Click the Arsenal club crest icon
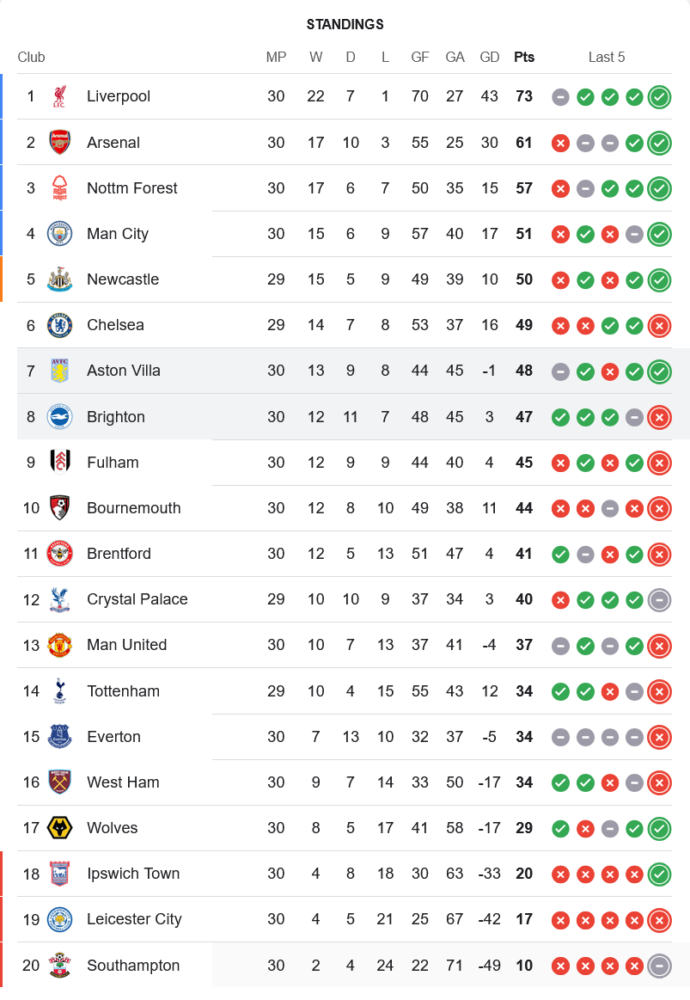Screen dimensions: 690x1000 click(60, 142)
